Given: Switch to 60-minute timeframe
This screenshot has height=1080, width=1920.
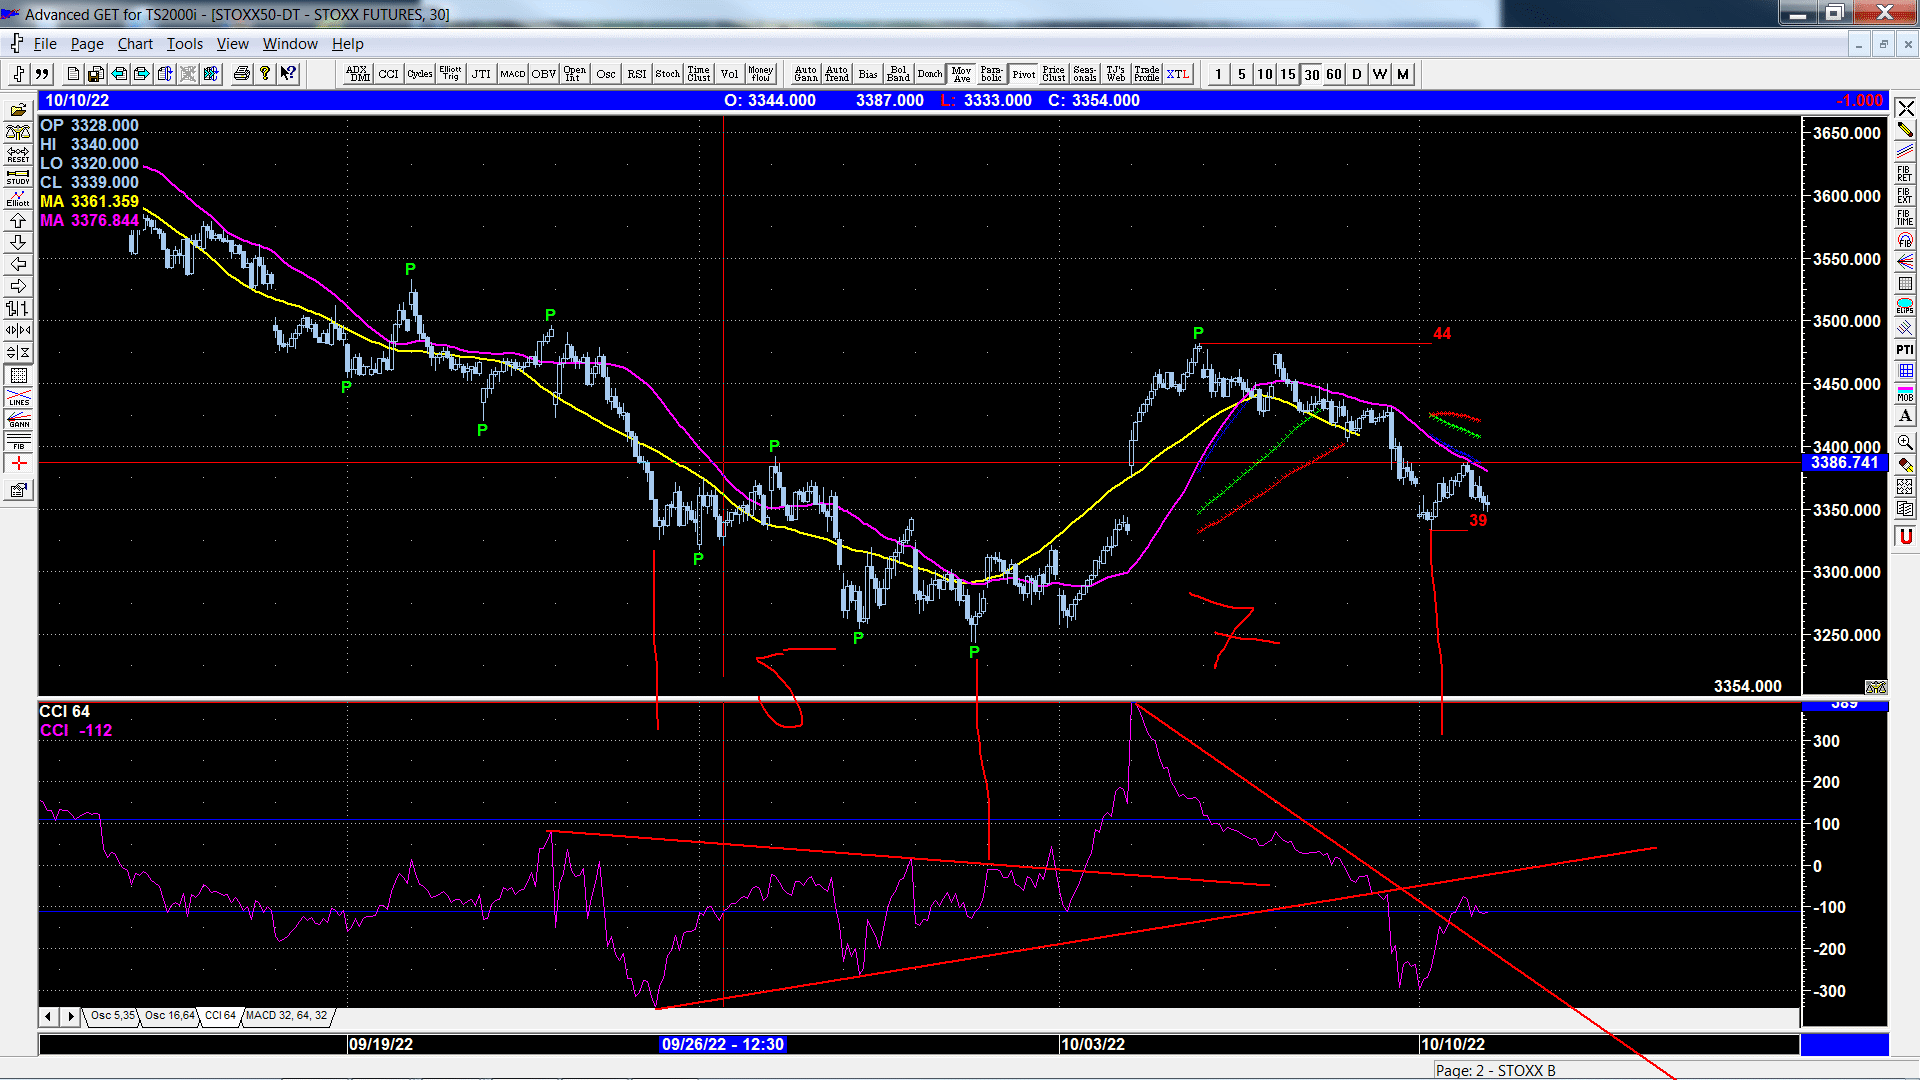Looking at the screenshot, I should (x=1334, y=74).
